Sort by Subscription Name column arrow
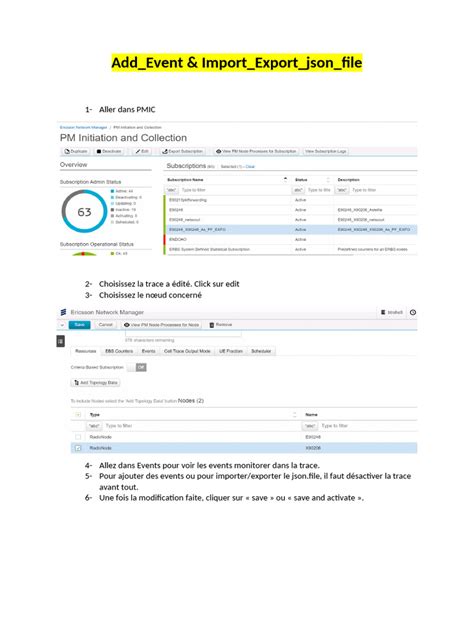Image resolution: width=474 pixels, height=632 pixels. pyautogui.click(x=285, y=179)
